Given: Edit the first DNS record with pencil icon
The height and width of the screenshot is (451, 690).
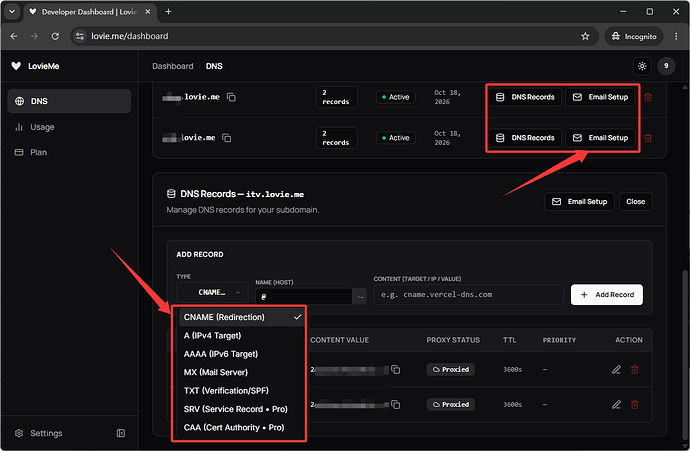Looking at the screenshot, I should click(x=616, y=370).
